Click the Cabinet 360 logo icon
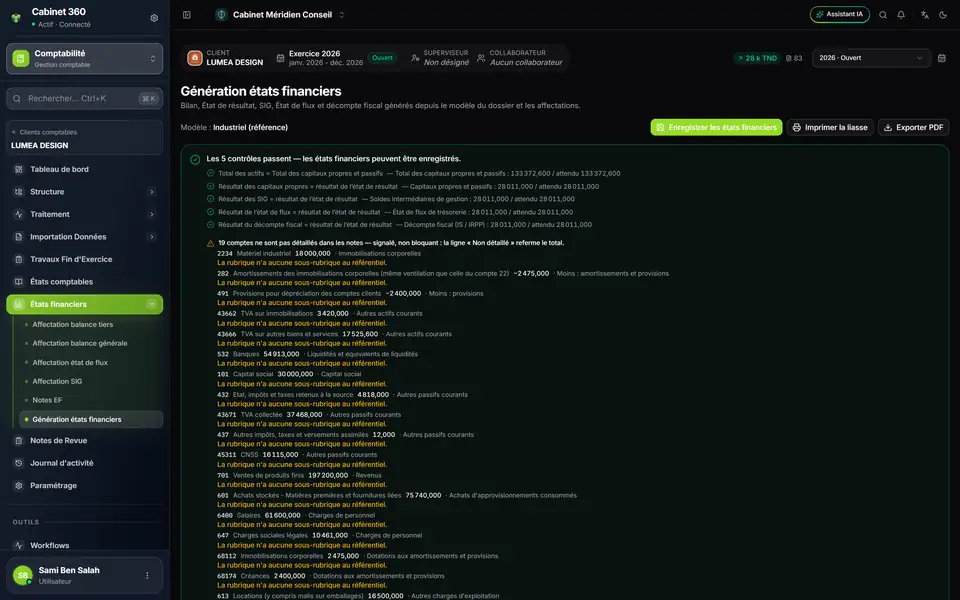The width and height of the screenshot is (960, 600). [x=17, y=18]
